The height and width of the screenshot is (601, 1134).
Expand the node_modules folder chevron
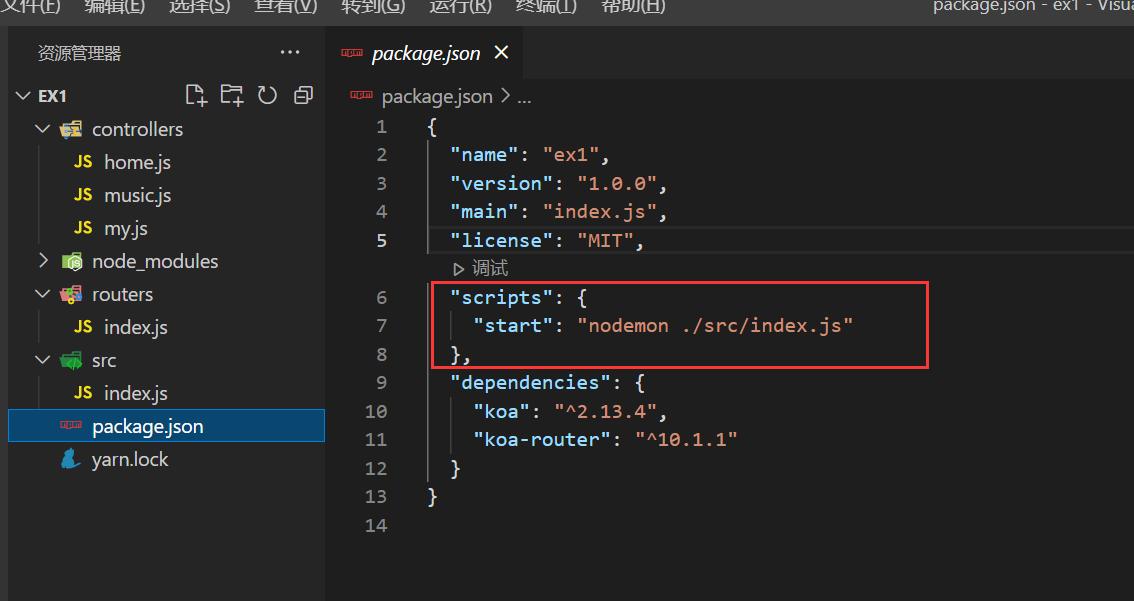43,260
